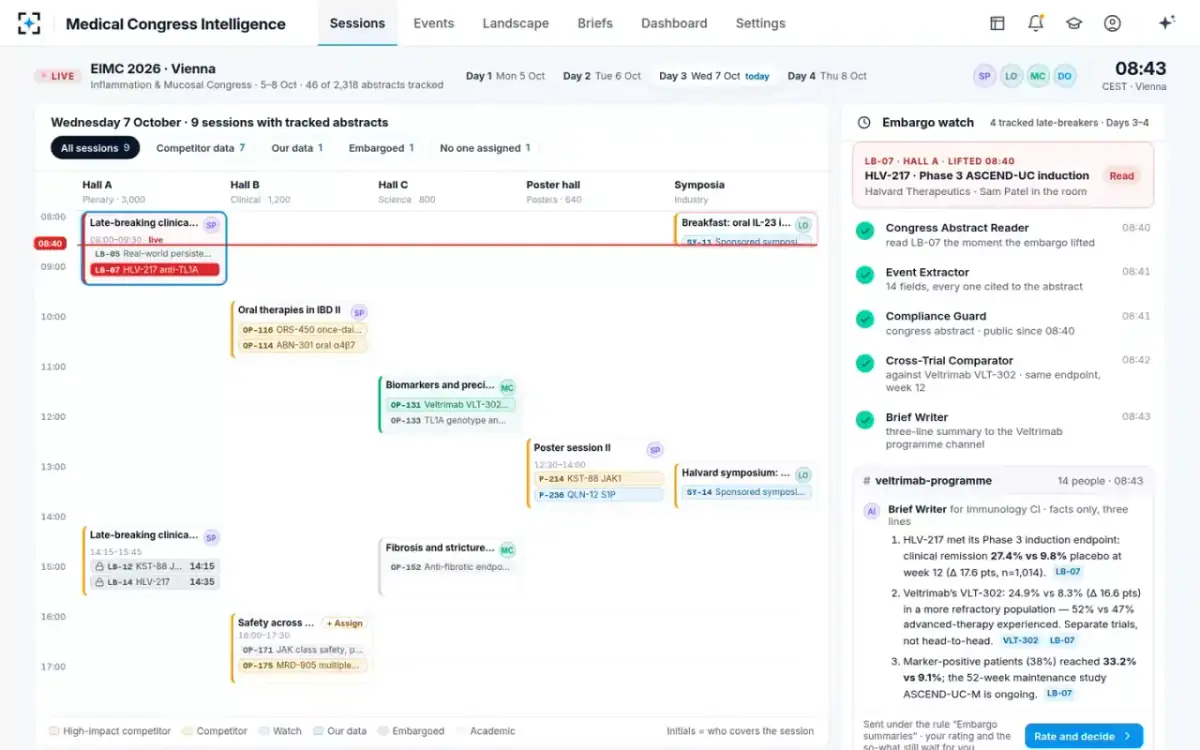The width and height of the screenshot is (1200, 750).
Task: Click the SP avatar on Poster session II
Action: 655,450
